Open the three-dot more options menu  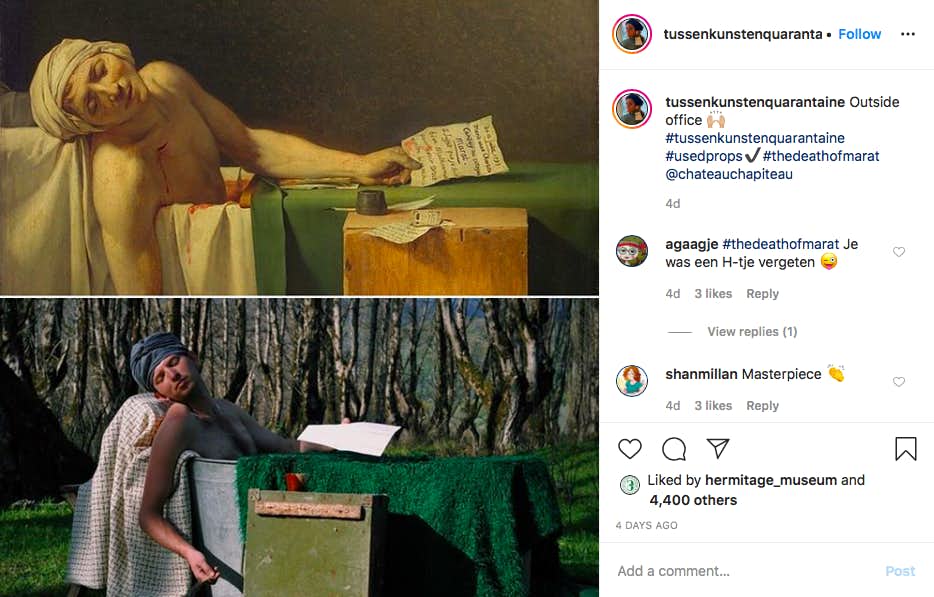click(907, 34)
